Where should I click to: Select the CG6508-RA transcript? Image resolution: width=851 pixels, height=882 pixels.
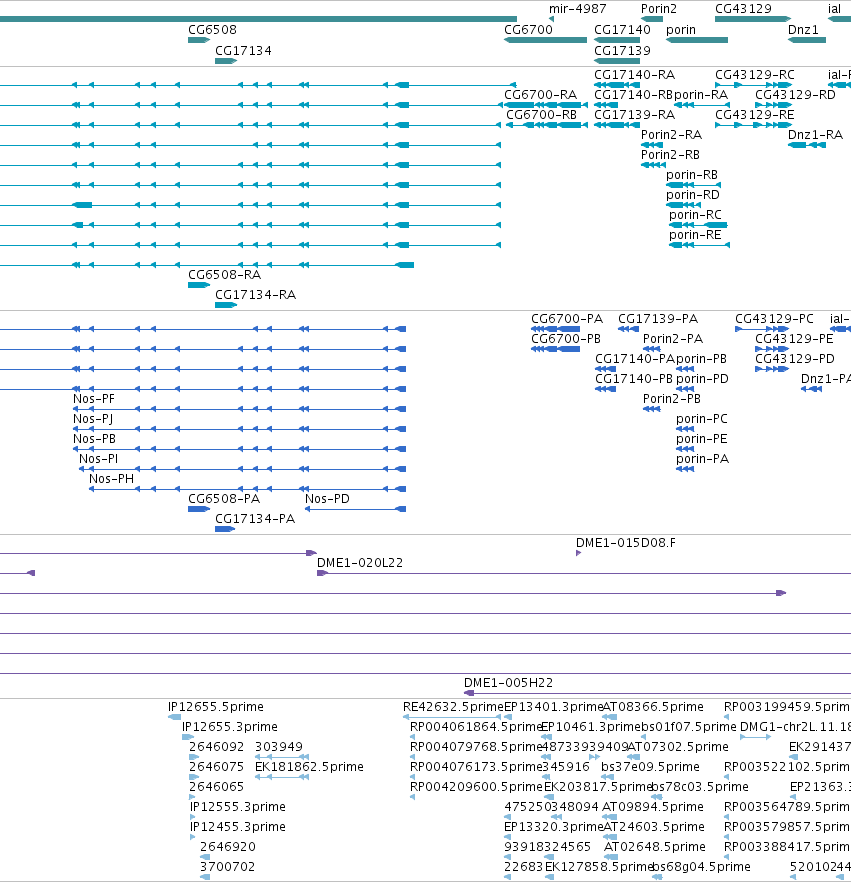(x=199, y=285)
